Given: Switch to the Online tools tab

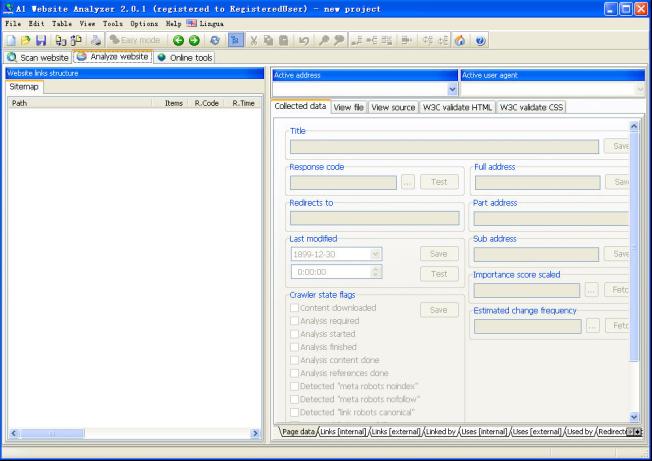Looking at the screenshot, I should click(x=185, y=57).
